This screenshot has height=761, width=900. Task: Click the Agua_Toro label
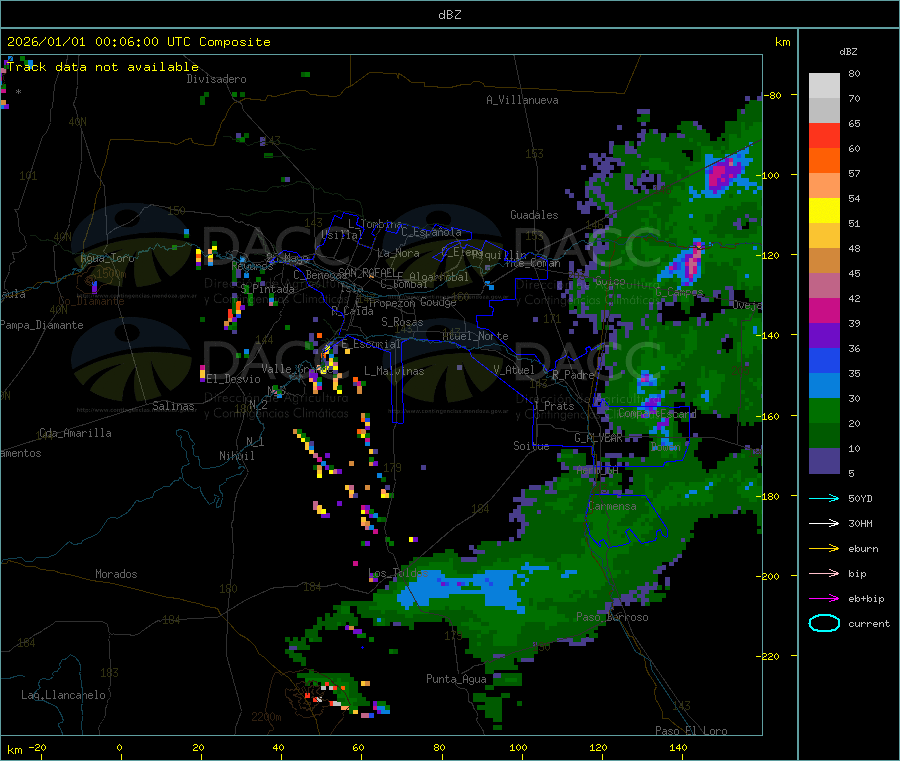point(107,258)
